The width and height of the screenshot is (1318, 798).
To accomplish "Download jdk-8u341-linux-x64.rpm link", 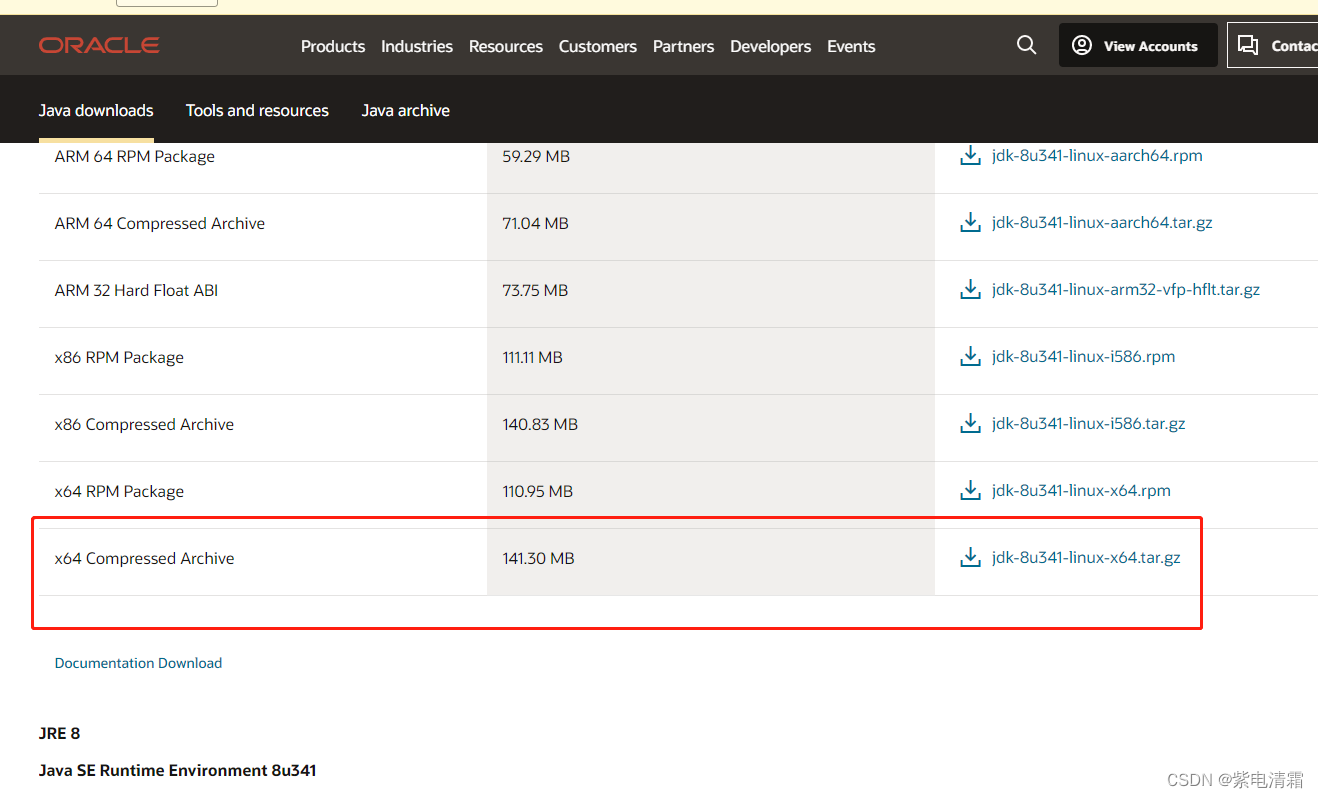I will [1081, 491].
